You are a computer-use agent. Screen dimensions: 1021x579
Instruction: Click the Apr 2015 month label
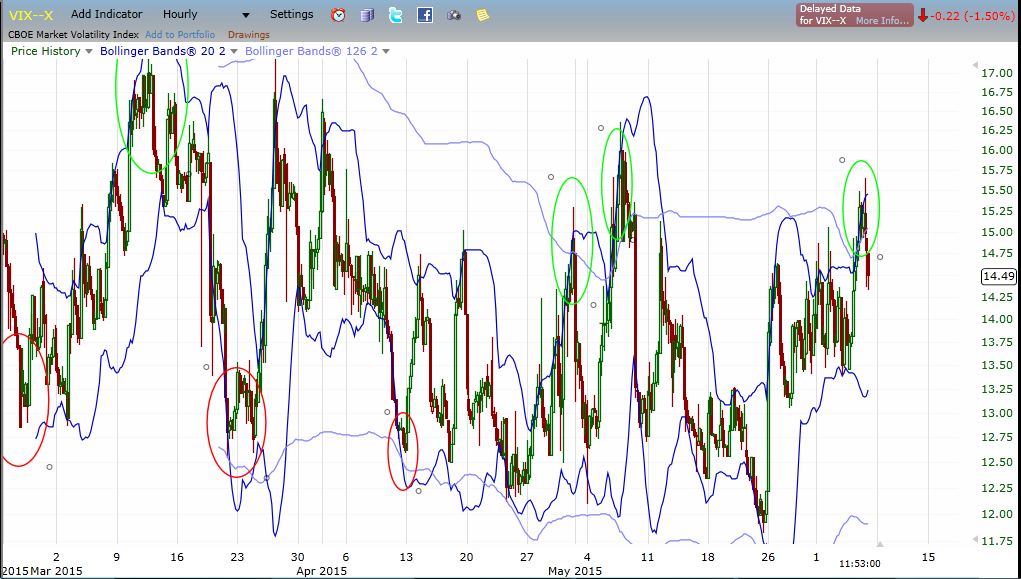point(321,571)
